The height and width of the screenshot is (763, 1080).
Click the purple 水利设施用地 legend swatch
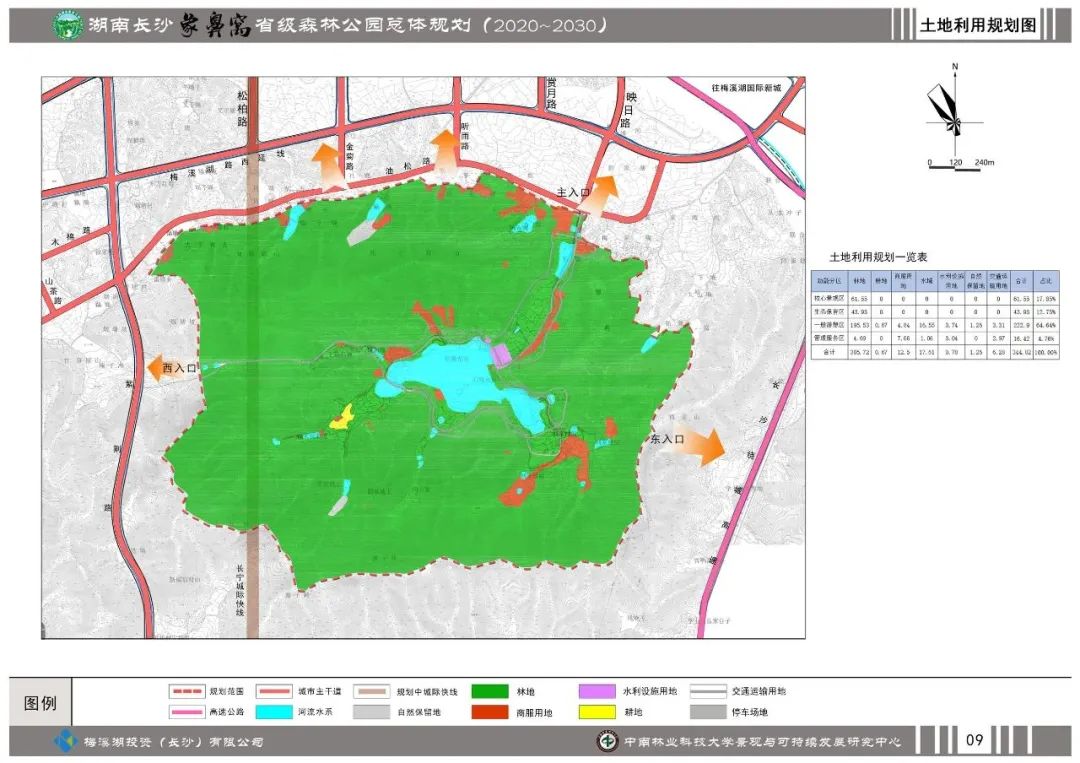point(602,691)
